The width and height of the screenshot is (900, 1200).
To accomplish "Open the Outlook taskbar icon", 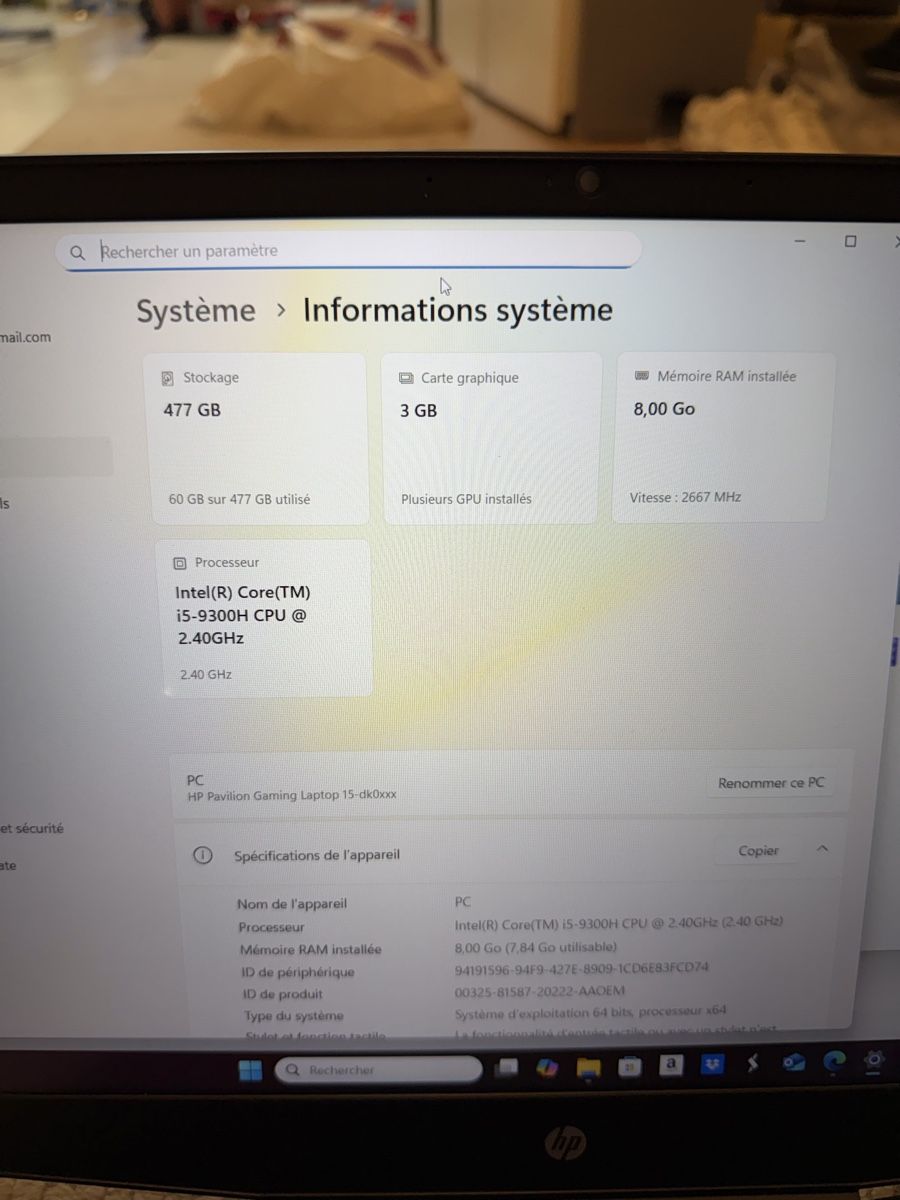I will (794, 1063).
